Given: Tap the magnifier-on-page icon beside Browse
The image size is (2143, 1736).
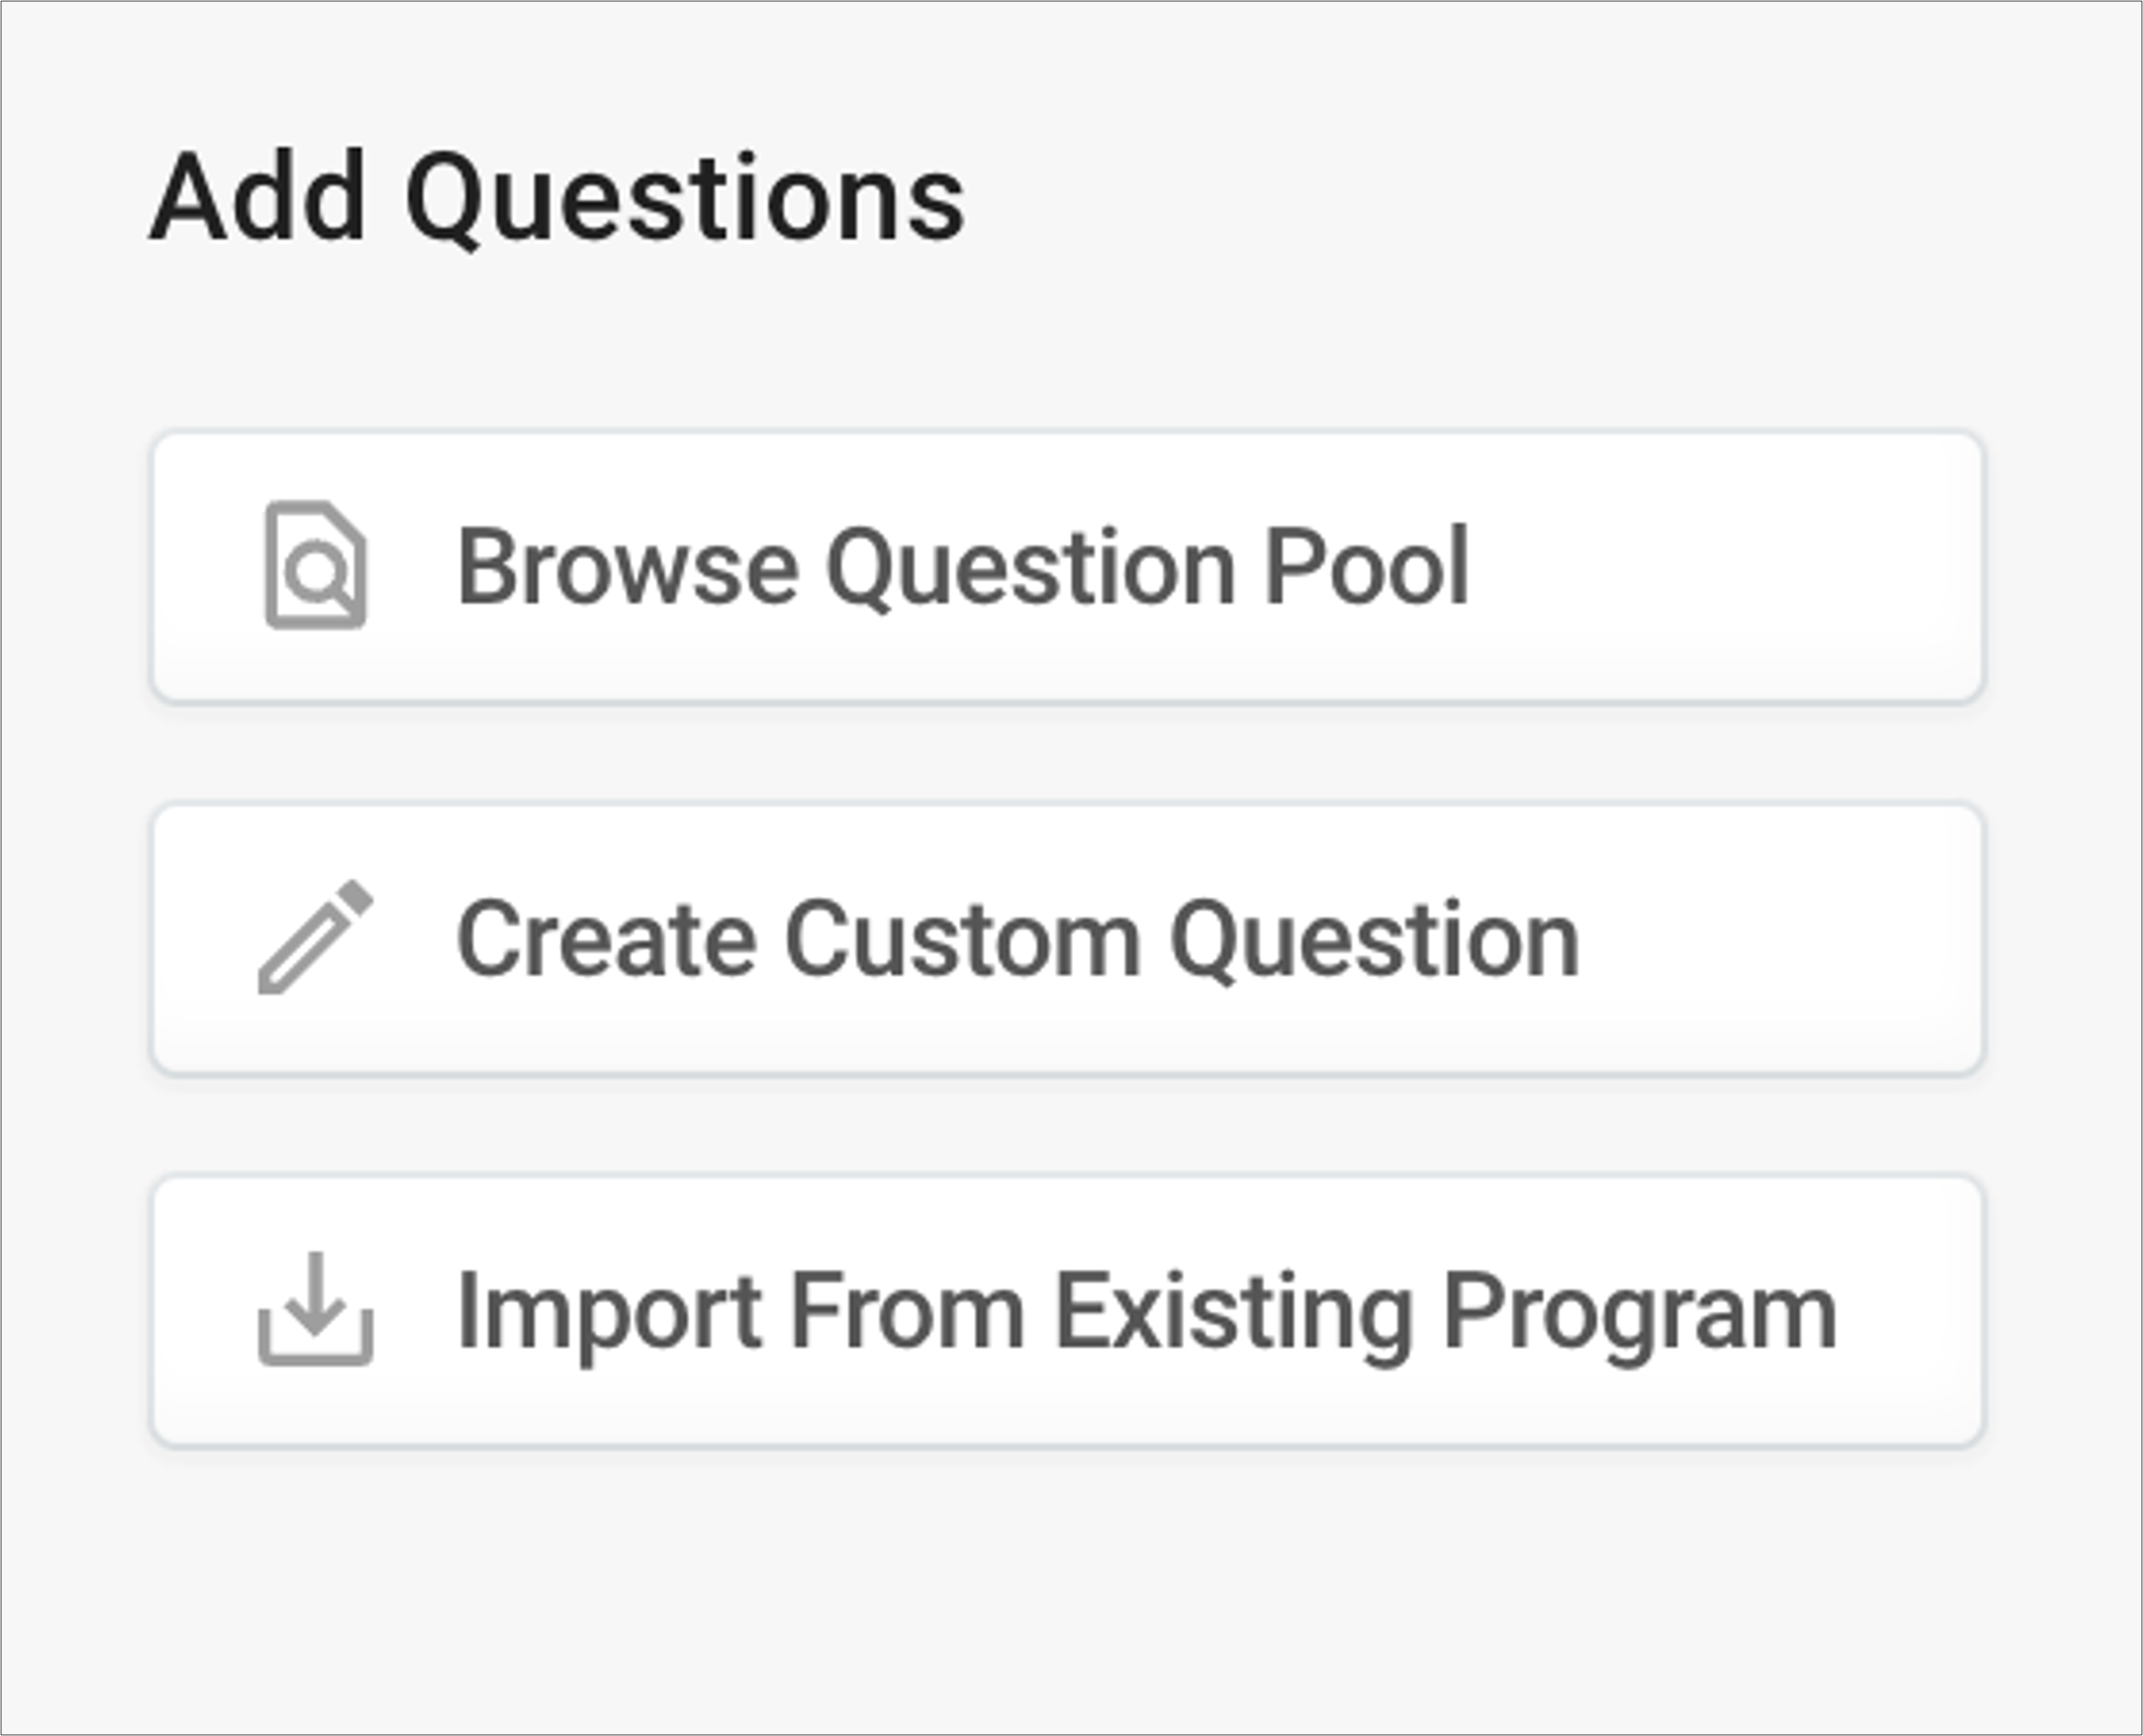Looking at the screenshot, I should 315,565.
